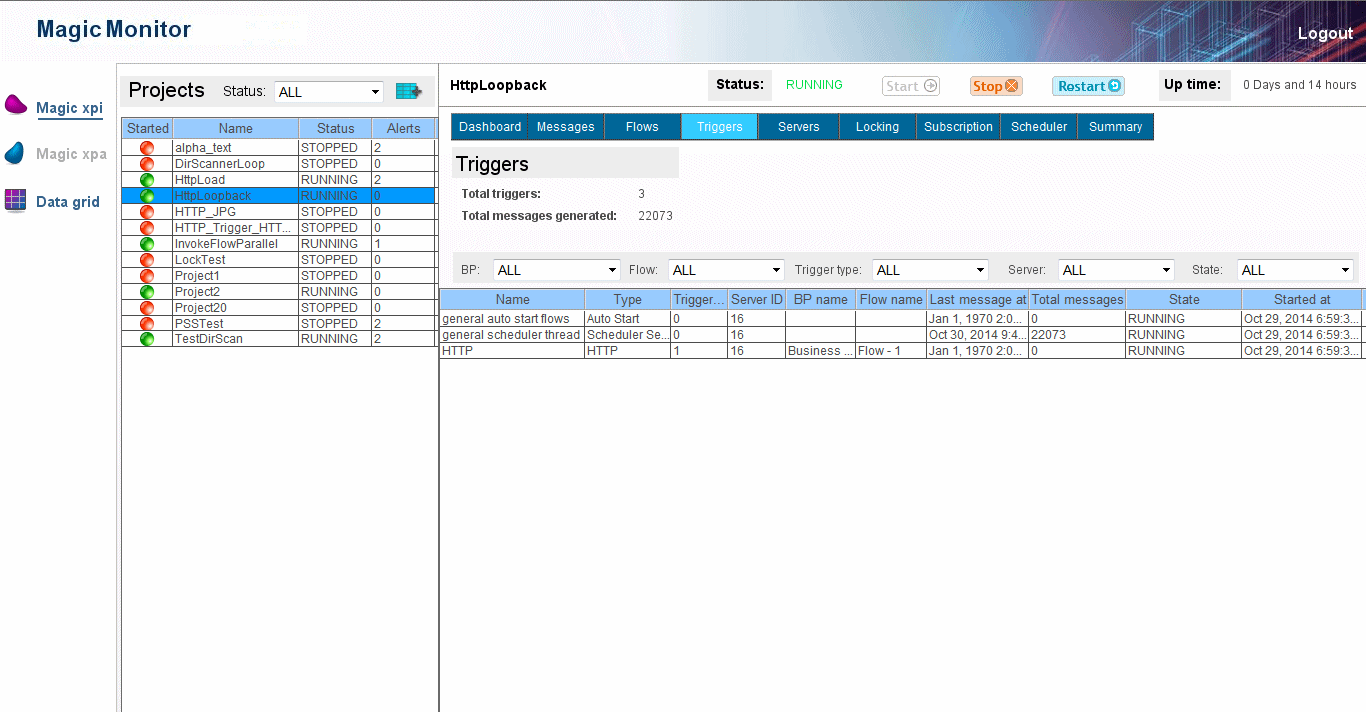The height and width of the screenshot is (712, 1366).
Task: Click the red status ball for alpha_text
Action: point(147,148)
